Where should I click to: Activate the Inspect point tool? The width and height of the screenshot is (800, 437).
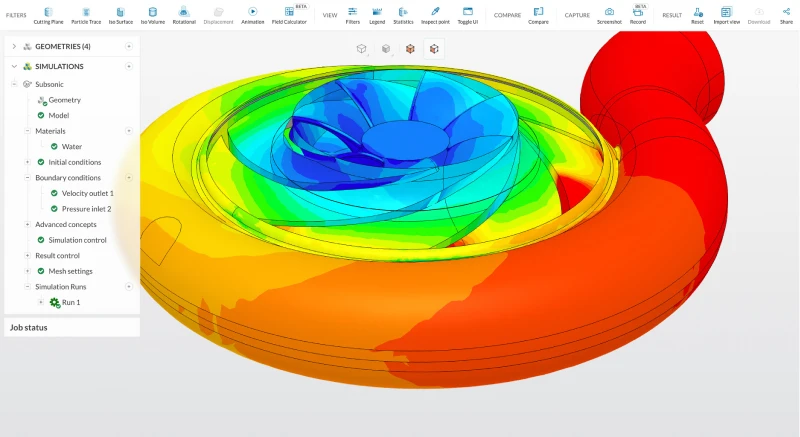[435, 16]
